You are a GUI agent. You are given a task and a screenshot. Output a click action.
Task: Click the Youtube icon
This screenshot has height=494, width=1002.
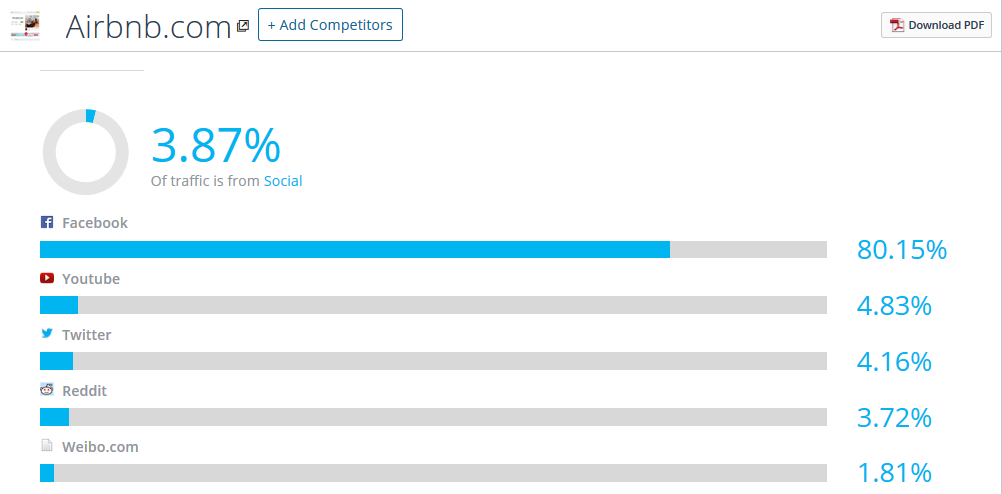tap(47, 278)
